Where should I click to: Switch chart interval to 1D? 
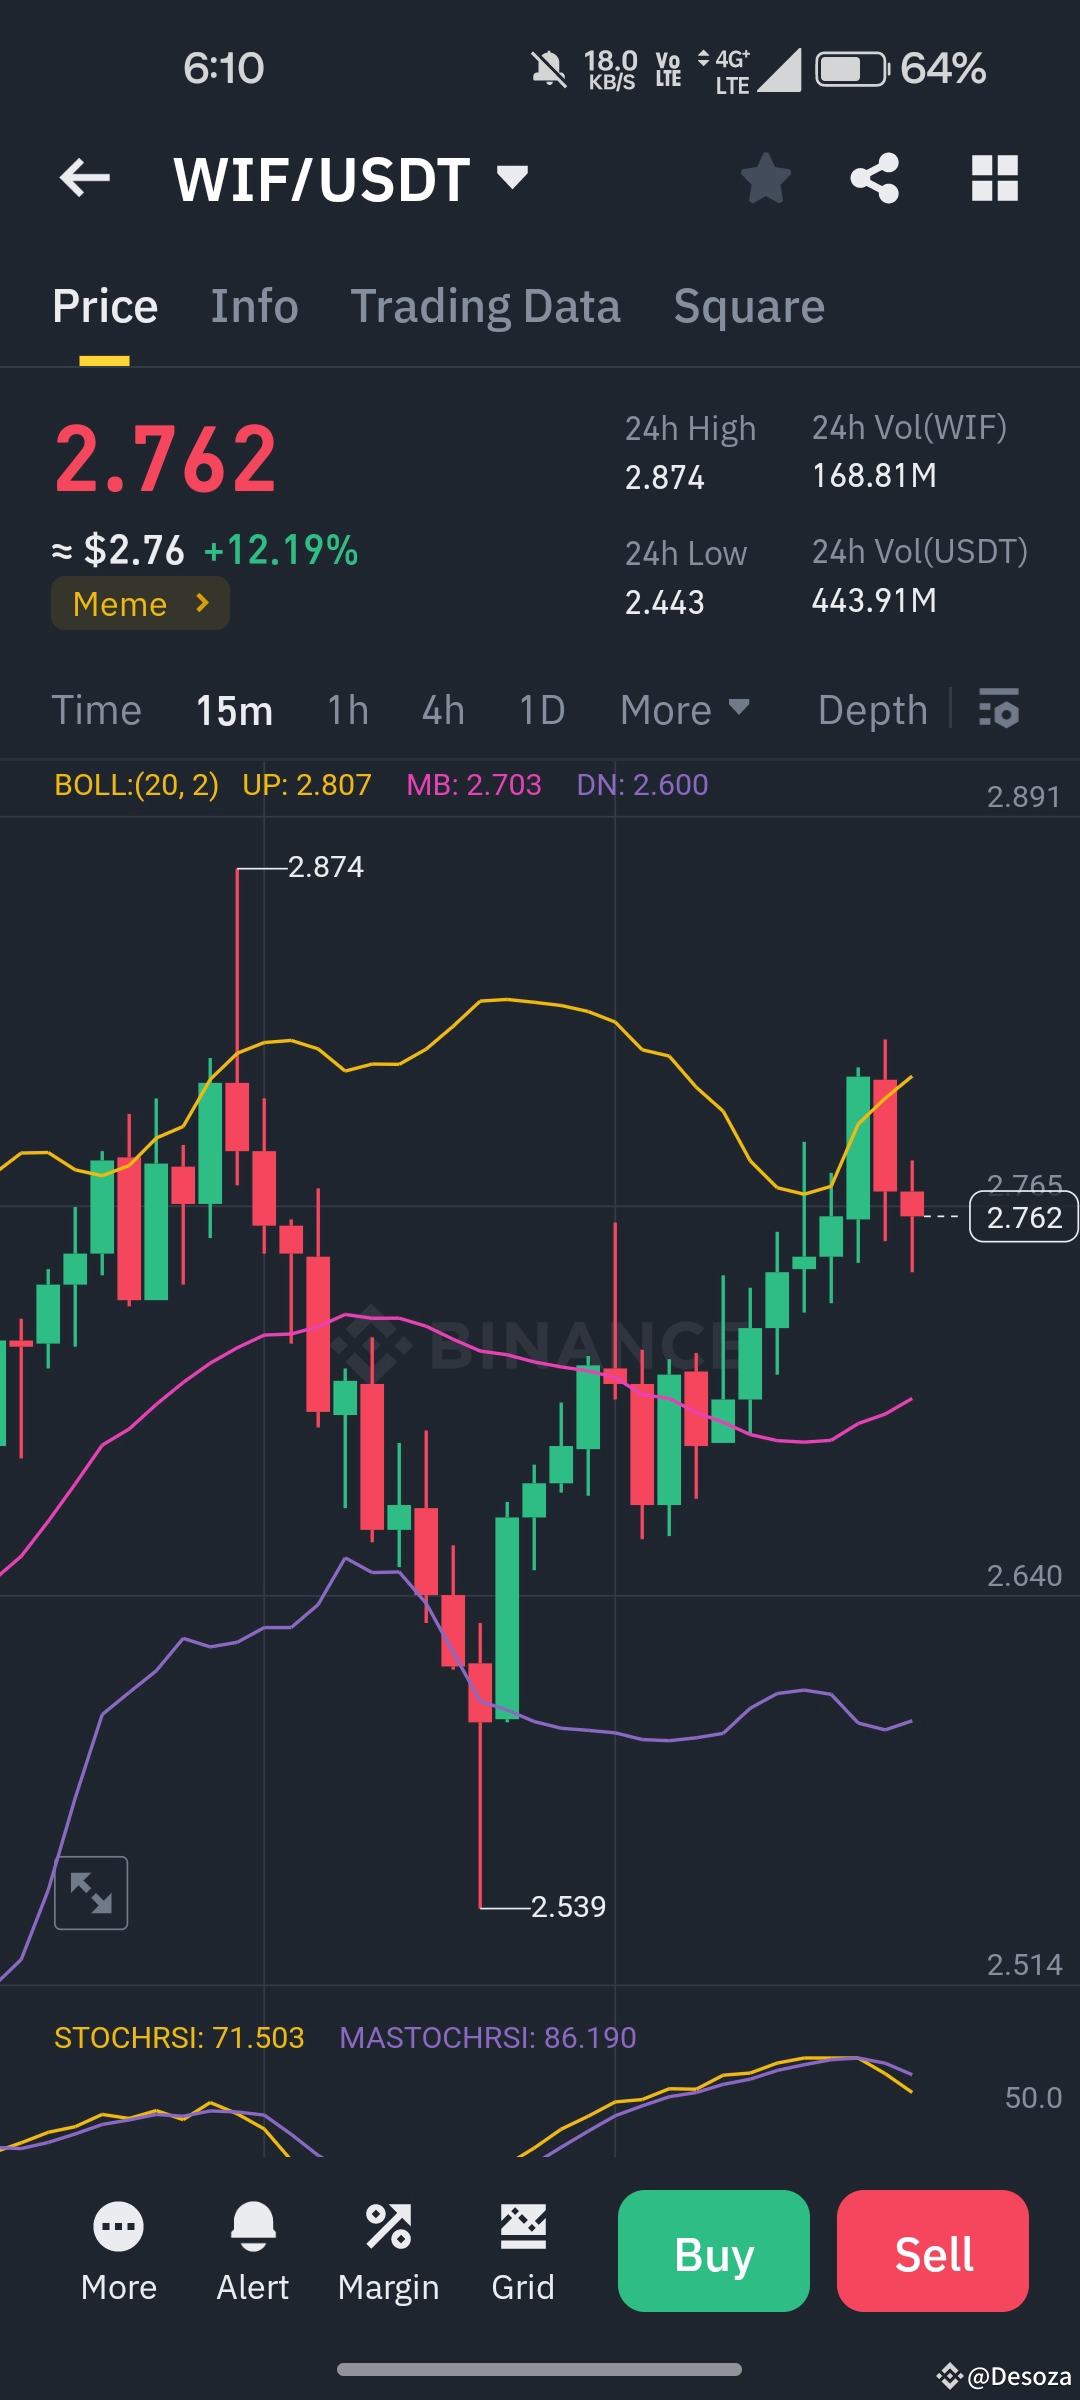541,709
